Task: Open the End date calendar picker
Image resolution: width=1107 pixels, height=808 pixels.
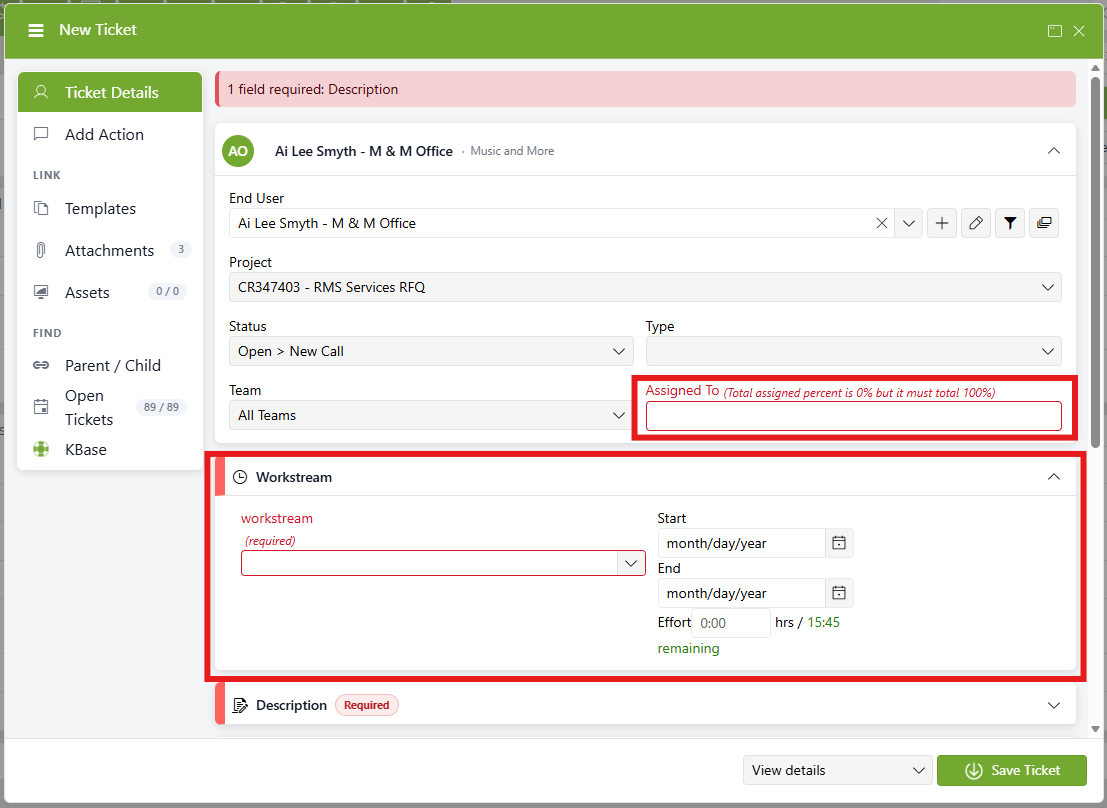Action: [839, 593]
